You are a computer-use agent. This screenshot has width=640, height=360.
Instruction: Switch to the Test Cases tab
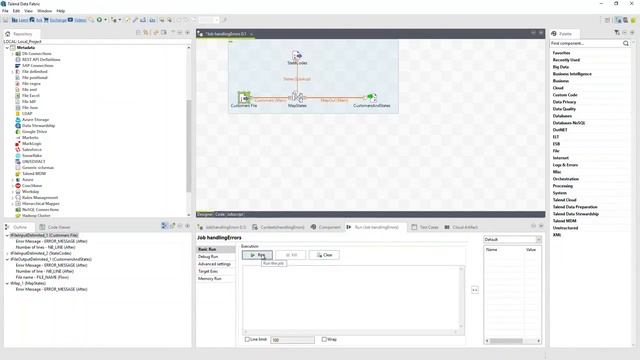pyautogui.click(x=425, y=227)
